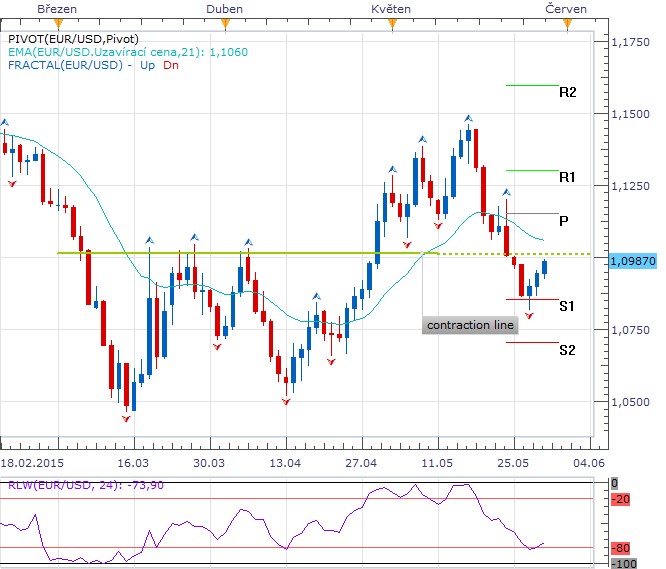Click the gray 'contraction line' annotation
Image resolution: width=666 pixels, height=569 pixels.
point(470,326)
